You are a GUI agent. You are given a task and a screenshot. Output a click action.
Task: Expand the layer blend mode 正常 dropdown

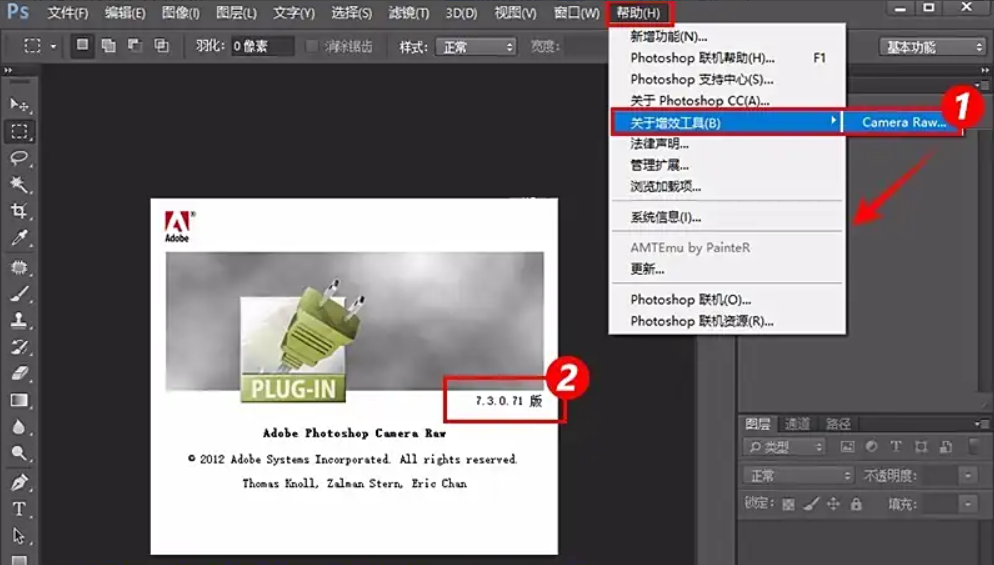(x=796, y=476)
